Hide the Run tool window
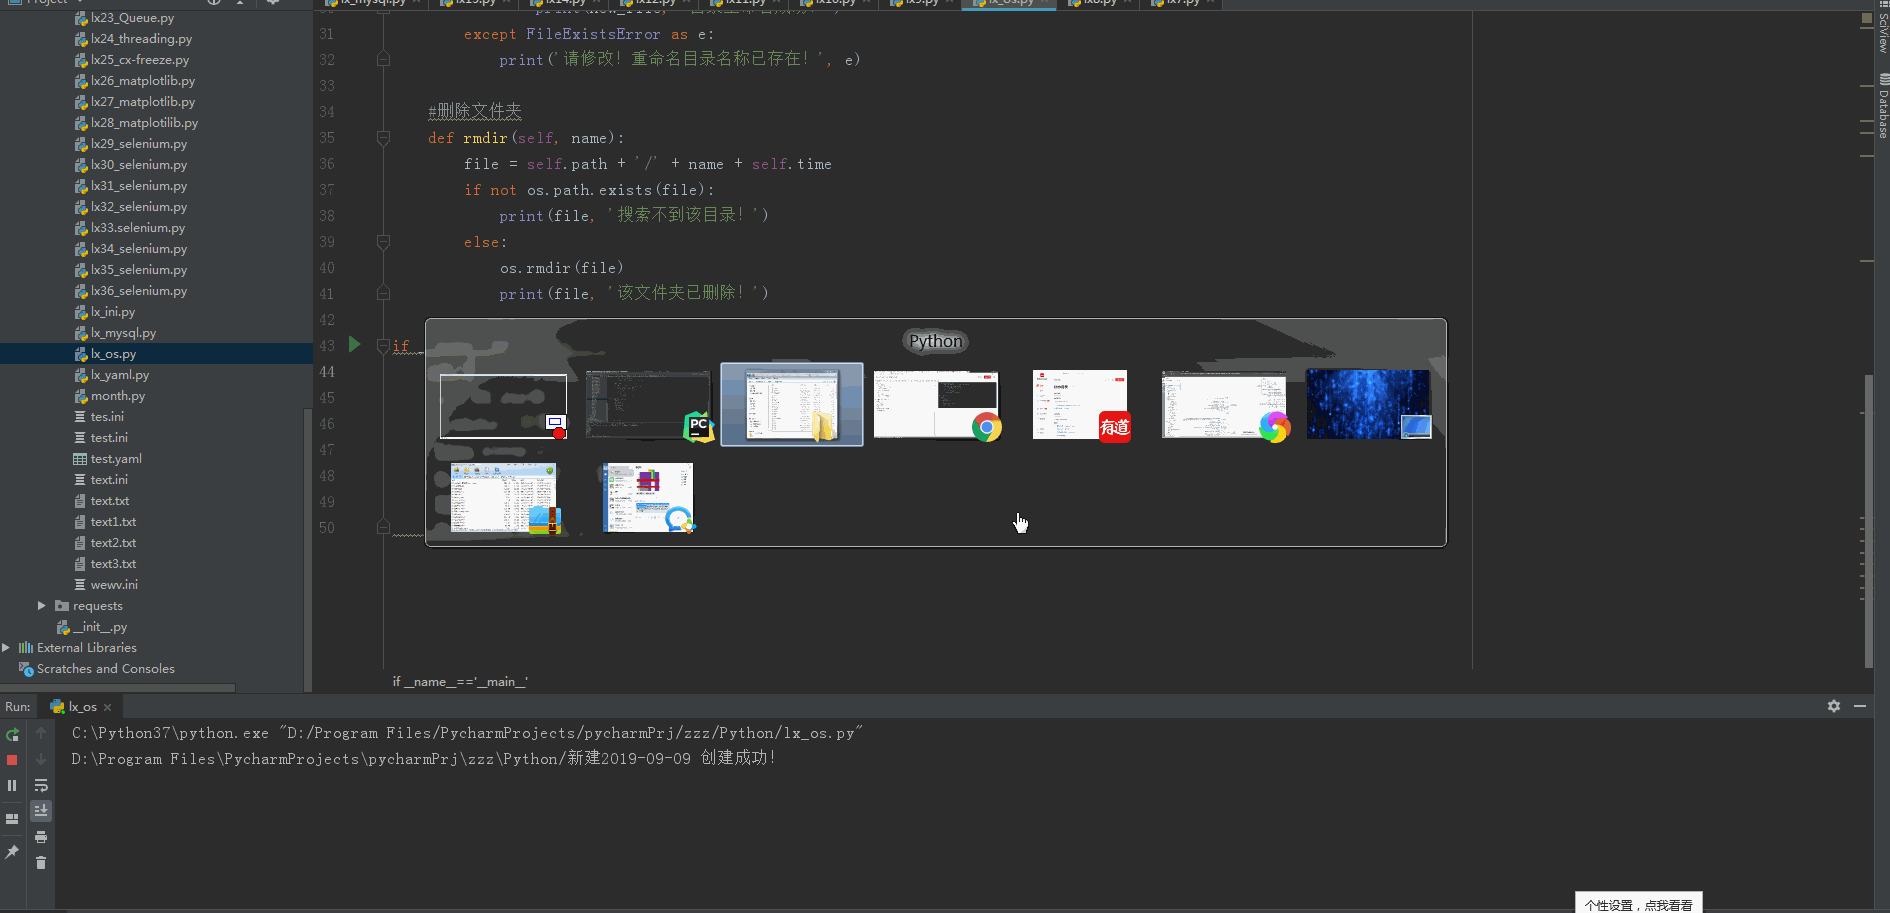This screenshot has height=913, width=1890. click(x=1860, y=706)
